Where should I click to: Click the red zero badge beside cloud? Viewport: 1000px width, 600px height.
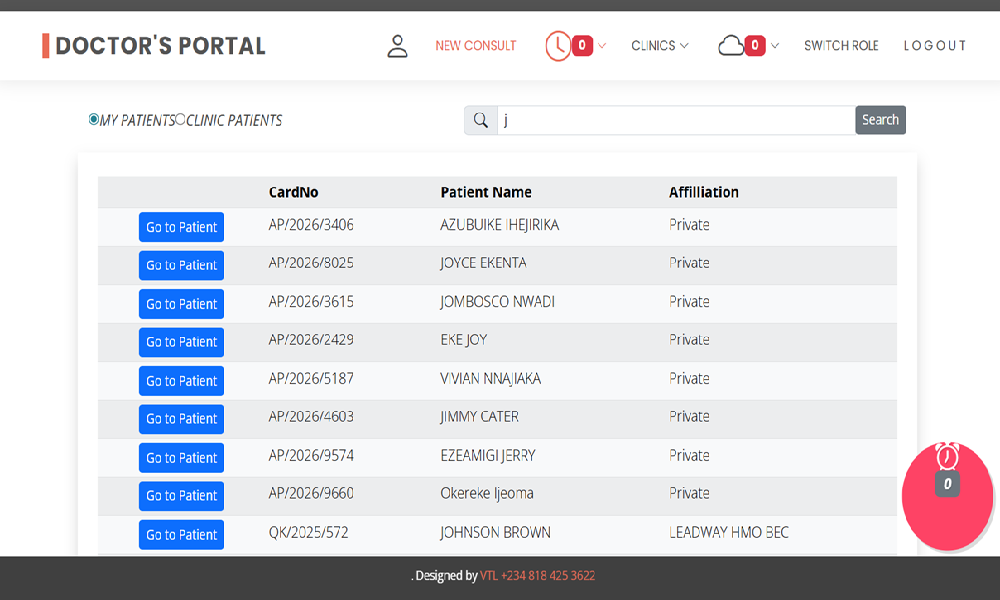(x=755, y=46)
